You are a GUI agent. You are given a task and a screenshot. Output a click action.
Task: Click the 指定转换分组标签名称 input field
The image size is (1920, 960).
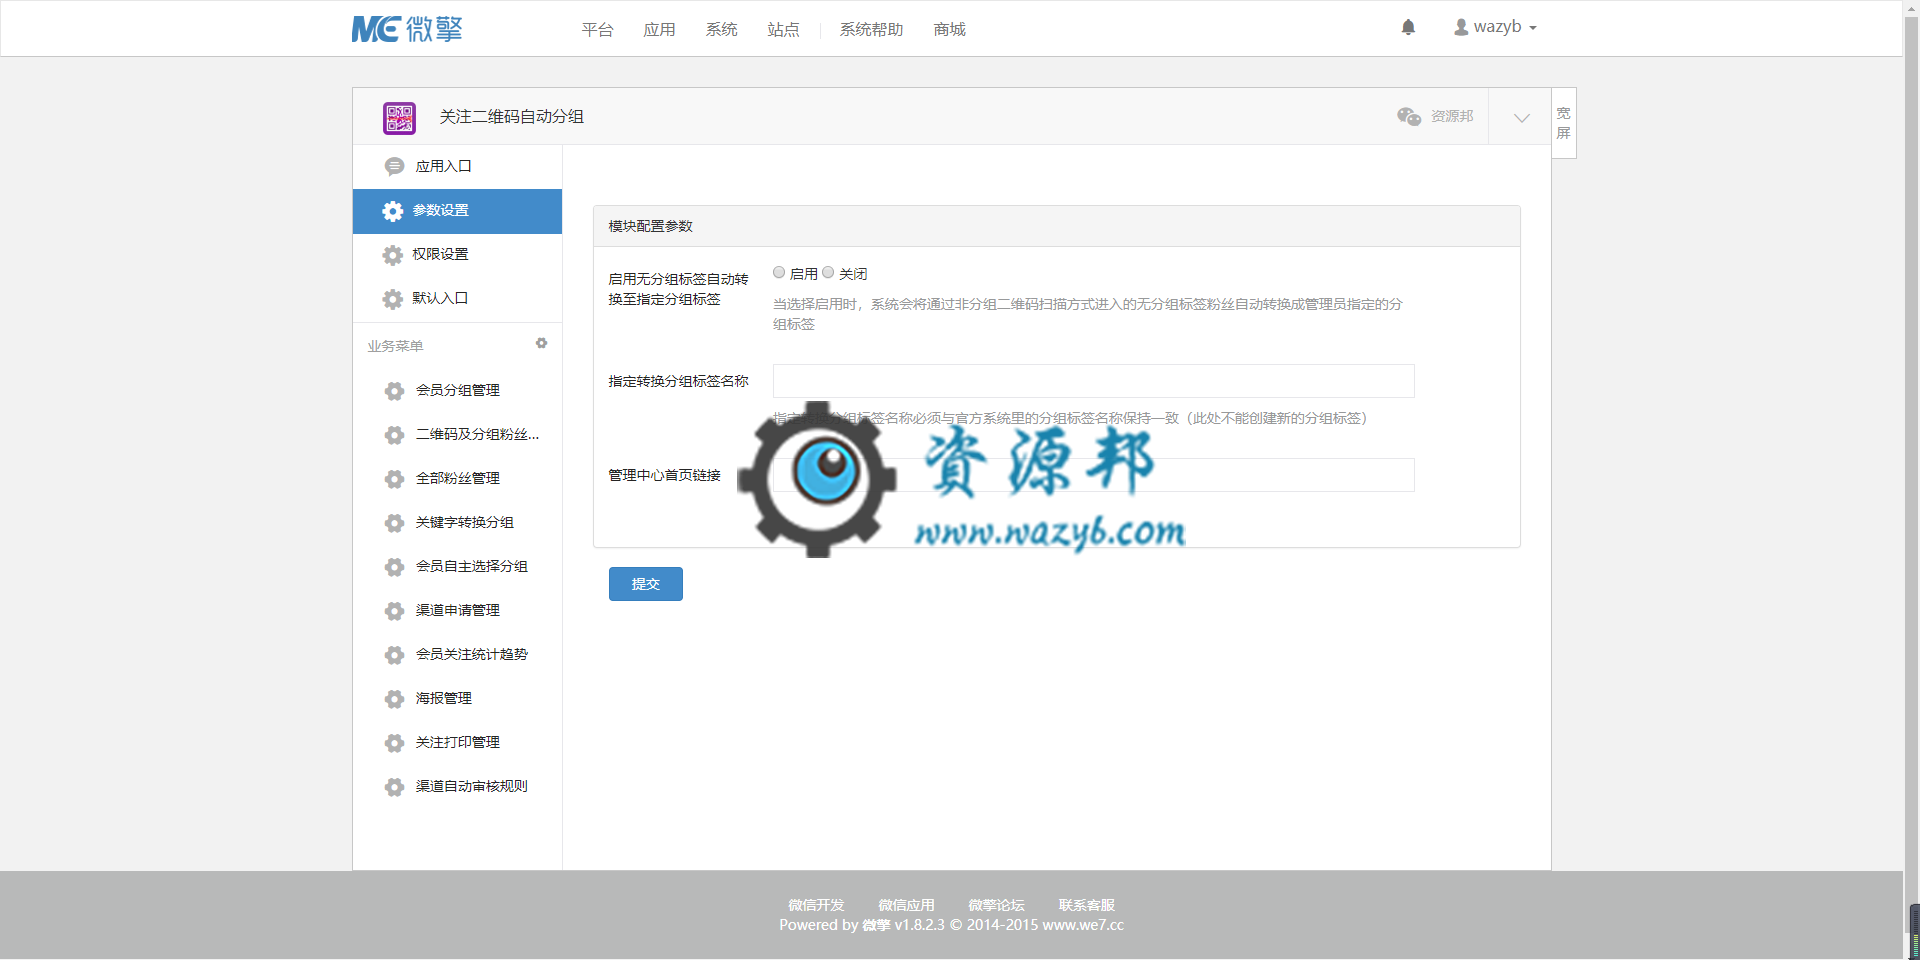click(1094, 381)
